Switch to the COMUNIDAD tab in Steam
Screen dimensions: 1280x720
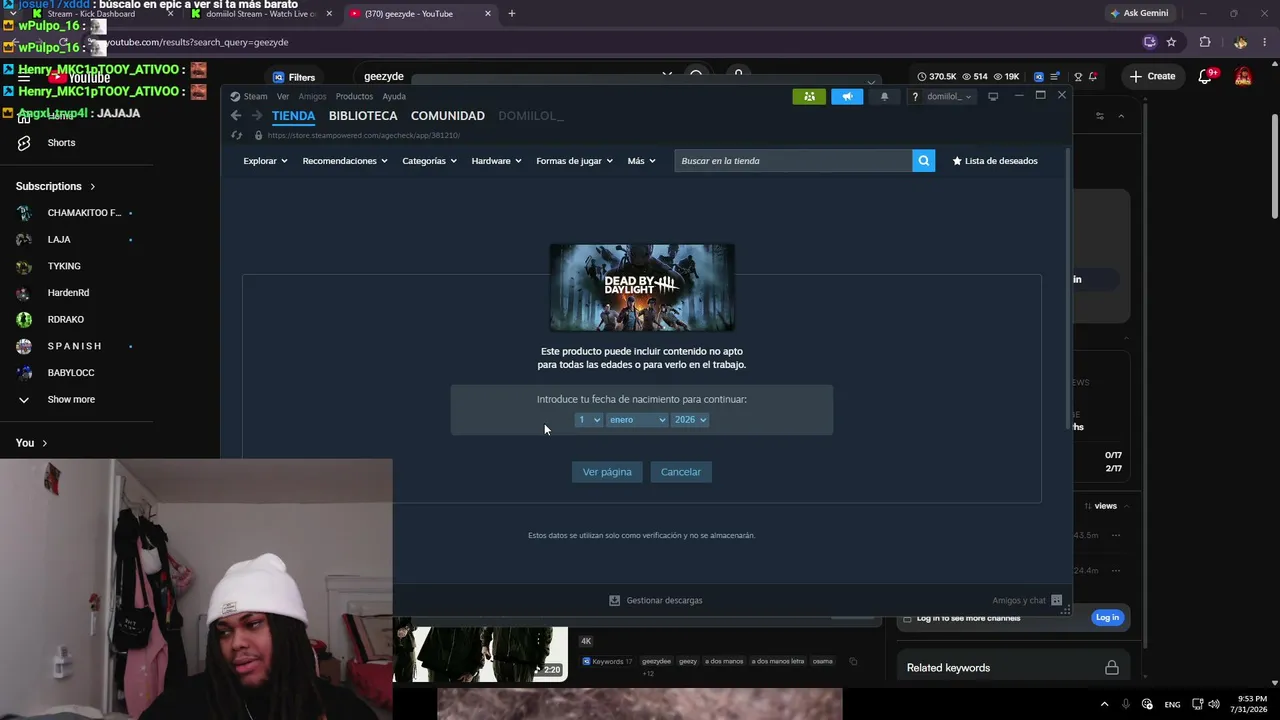[448, 116]
